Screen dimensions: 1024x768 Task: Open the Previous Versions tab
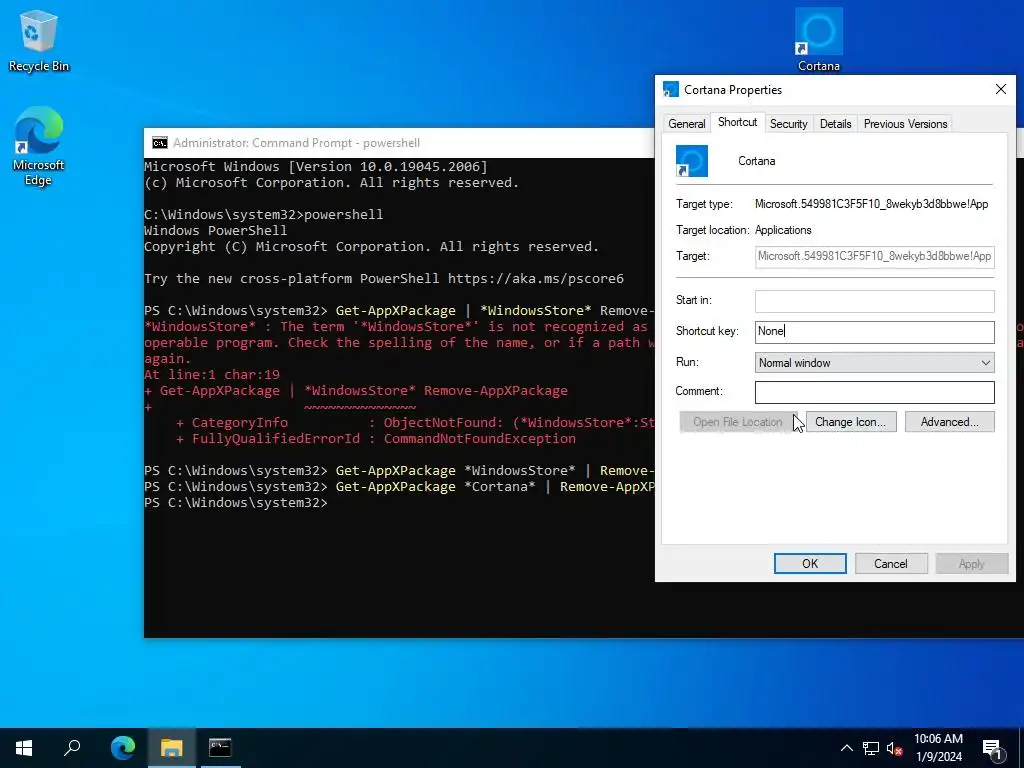[905, 124]
